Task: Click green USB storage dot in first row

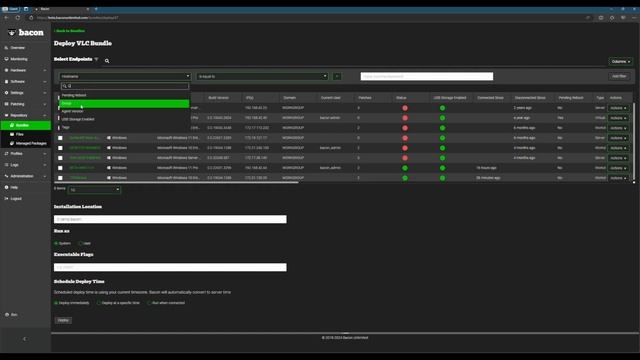Action: [x=442, y=108]
